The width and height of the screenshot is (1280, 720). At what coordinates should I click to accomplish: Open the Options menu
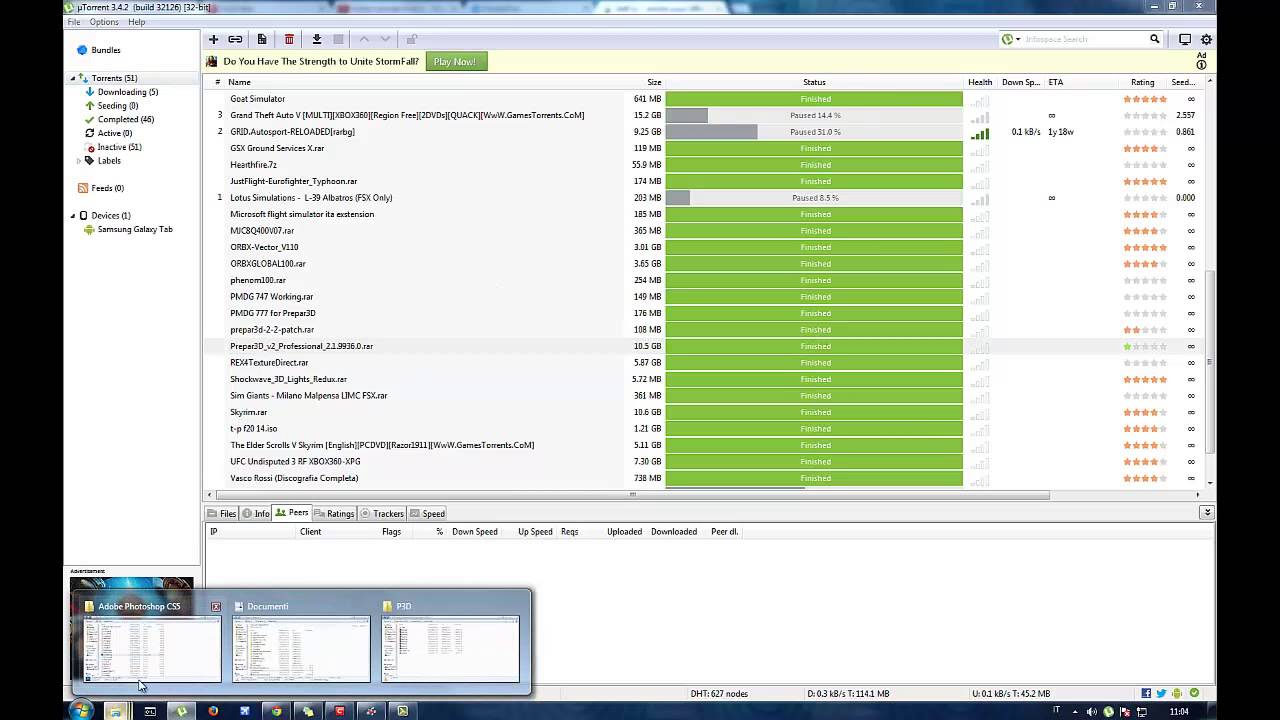[104, 22]
